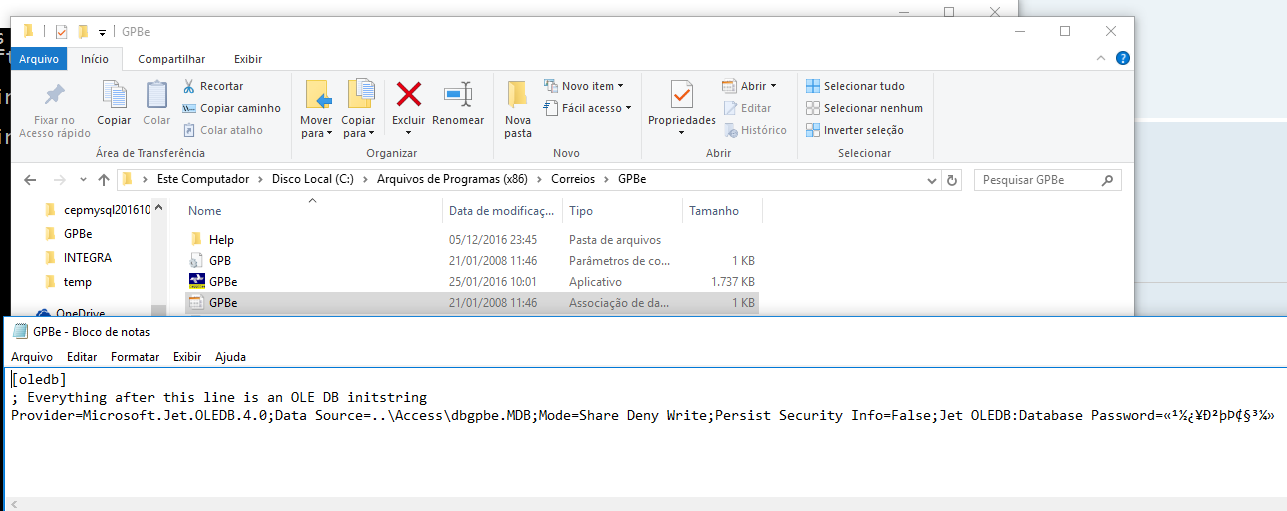Click the Colar clipboard icon
Image resolution: width=1287 pixels, height=511 pixels.
[x=157, y=95]
